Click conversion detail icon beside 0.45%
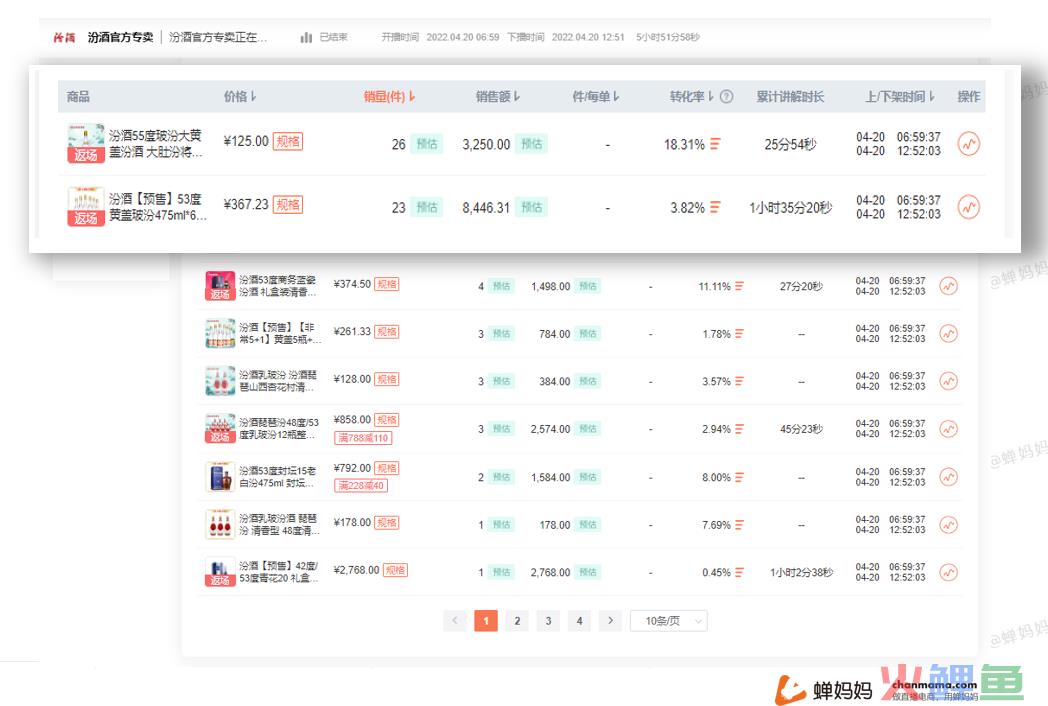Viewport: 1048px width, 706px height. (739, 572)
